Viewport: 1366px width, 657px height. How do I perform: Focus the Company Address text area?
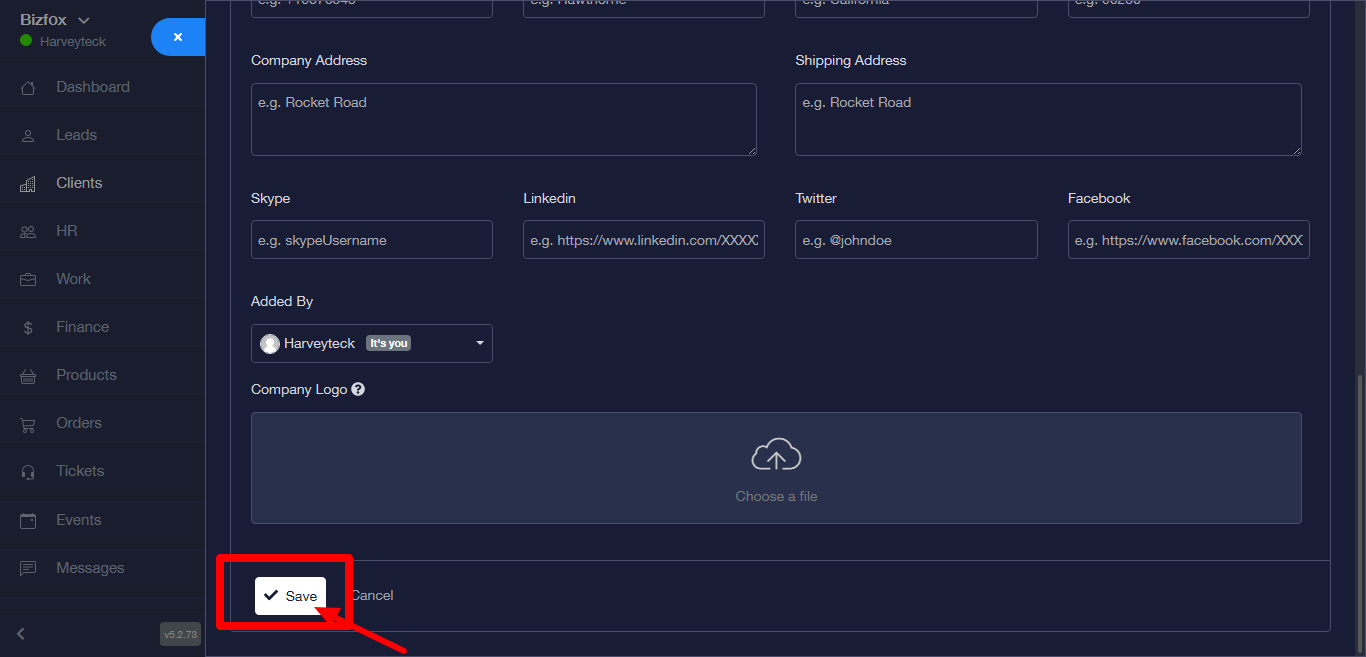(503, 119)
